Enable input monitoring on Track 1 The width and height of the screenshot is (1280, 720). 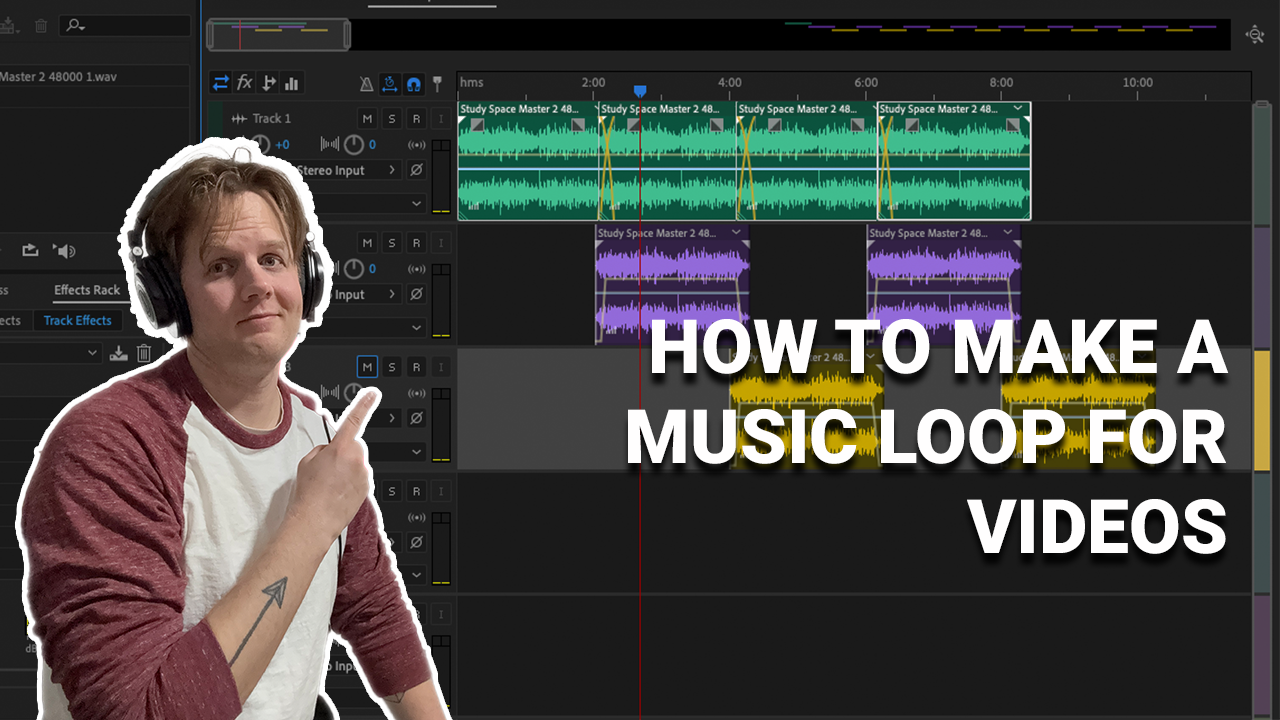coord(441,119)
